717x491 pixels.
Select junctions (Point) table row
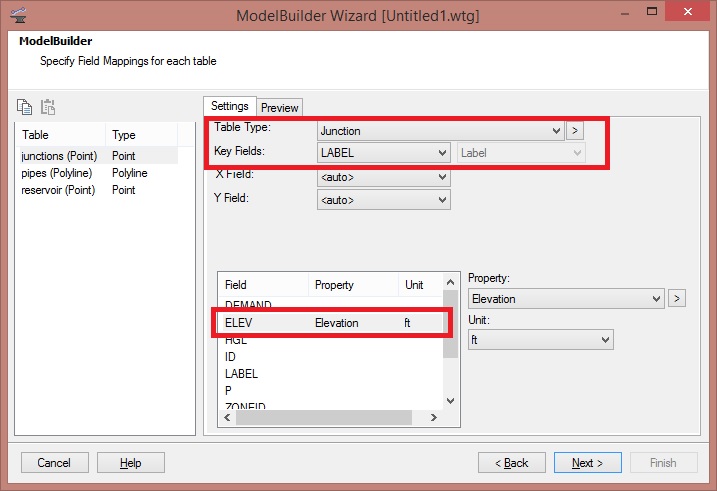[97, 156]
